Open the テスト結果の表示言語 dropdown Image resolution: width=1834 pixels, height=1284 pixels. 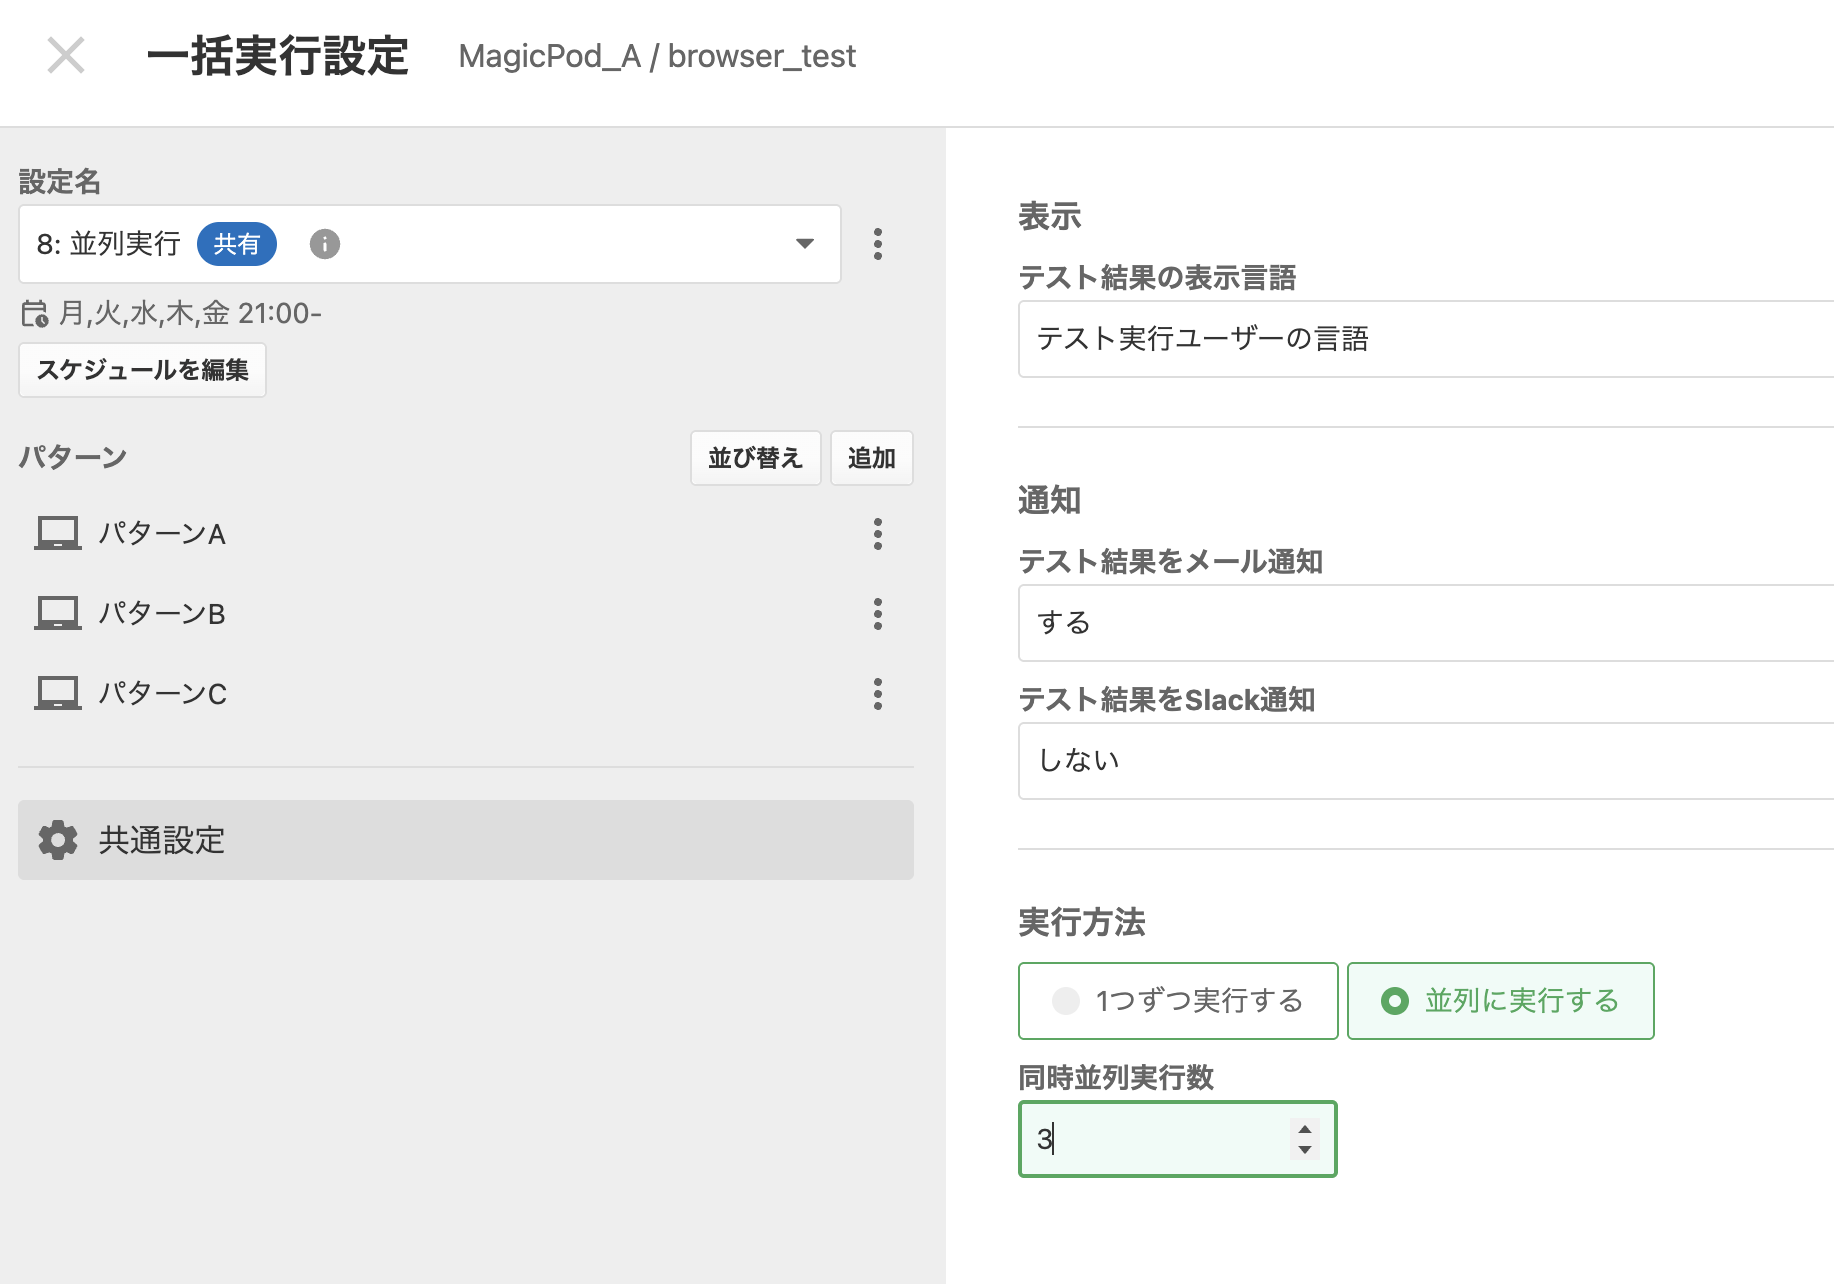pyautogui.click(x=1426, y=339)
